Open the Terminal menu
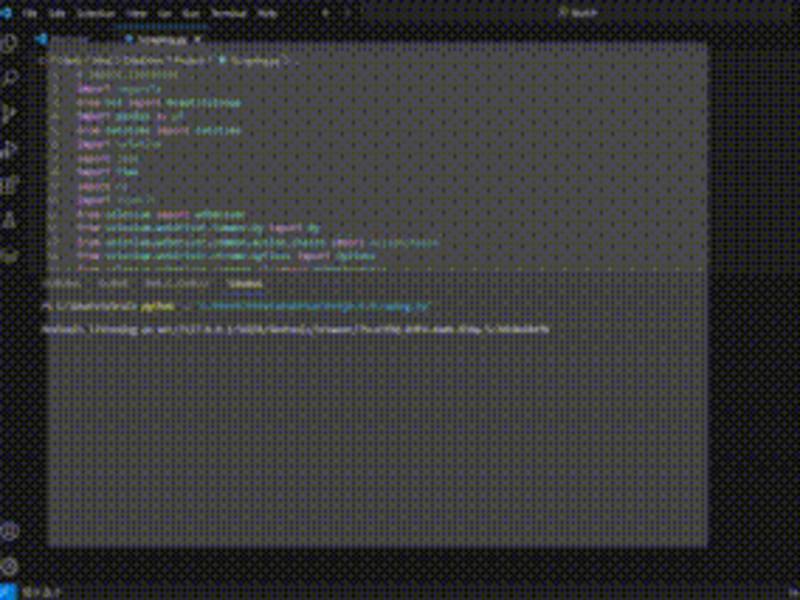The width and height of the screenshot is (800, 600). [229, 13]
